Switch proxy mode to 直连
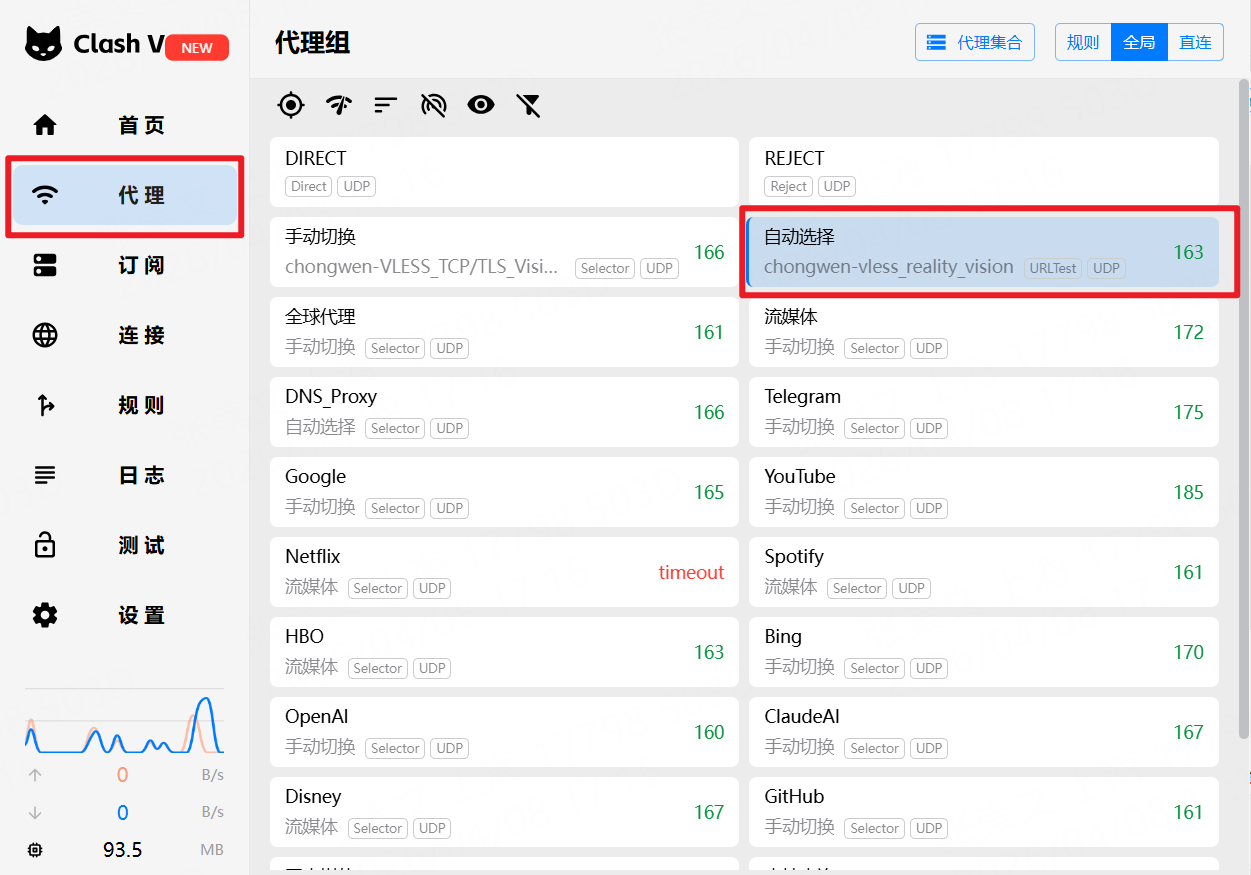This screenshot has width=1251, height=875. [1195, 42]
